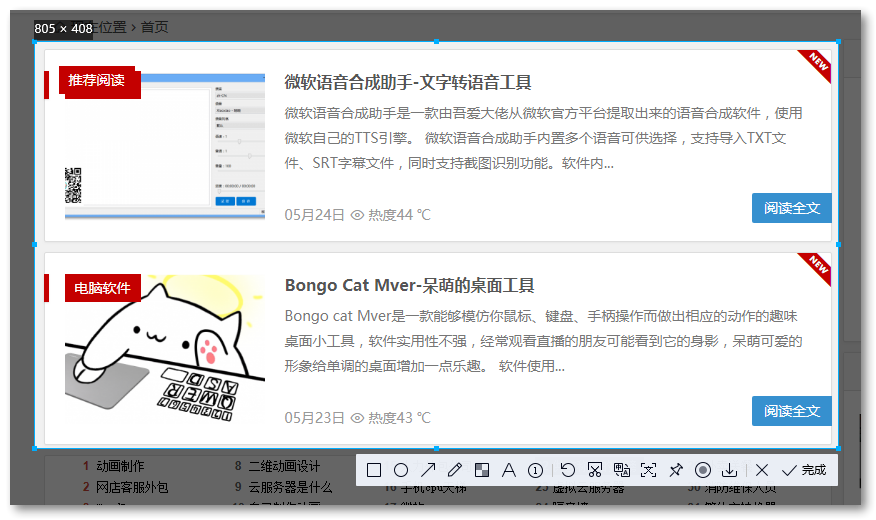Click the eye view icon beside 热度44
The image size is (876, 520).
click(357, 215)
